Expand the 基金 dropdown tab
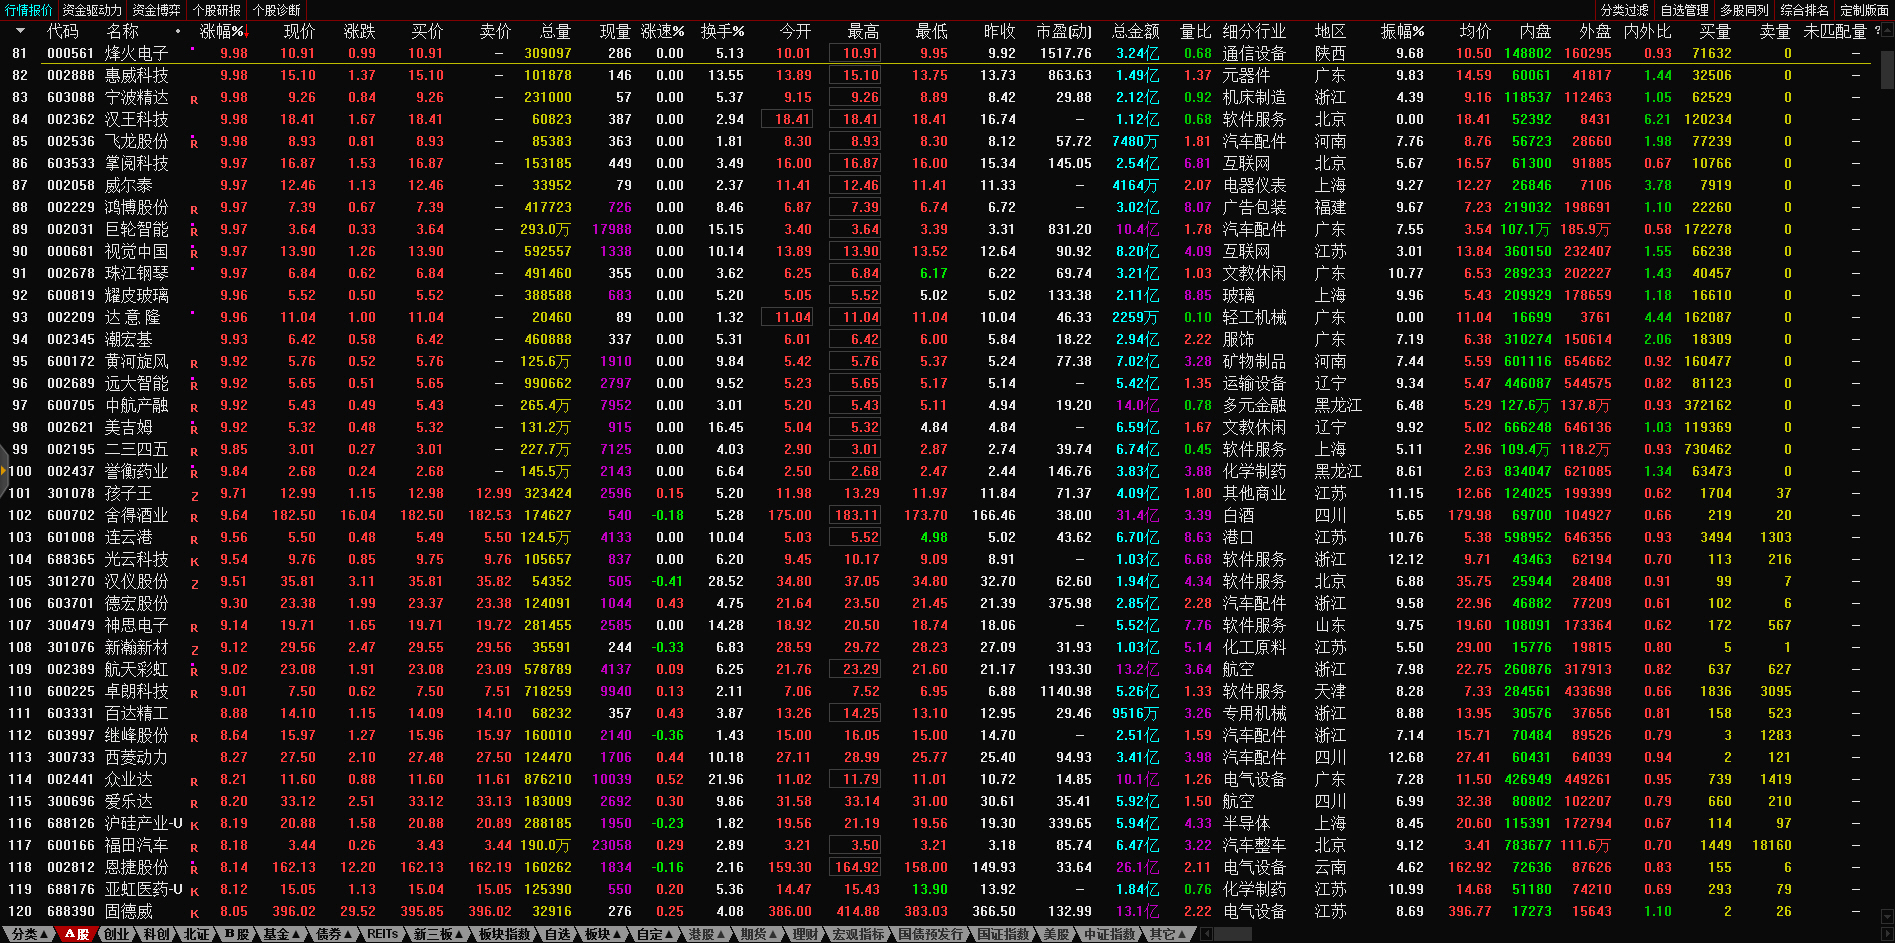Image resolution: width=1895 pixels, height=943 pixels. 281,934
